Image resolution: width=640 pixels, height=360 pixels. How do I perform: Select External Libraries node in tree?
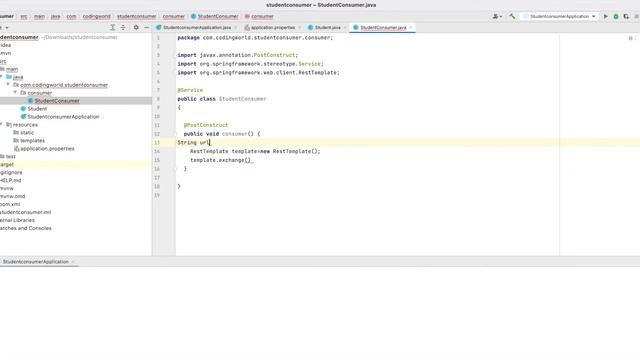pyautogui.click(x=17, y=220)
